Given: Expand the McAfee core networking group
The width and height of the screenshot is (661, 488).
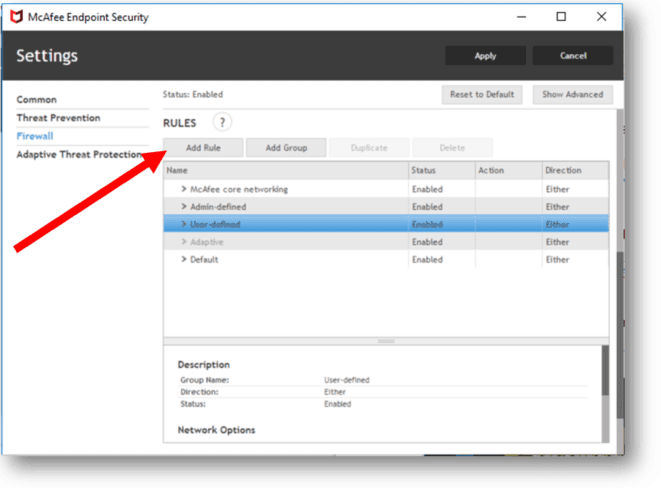Looking at the screenshot, I should [184, 189].
